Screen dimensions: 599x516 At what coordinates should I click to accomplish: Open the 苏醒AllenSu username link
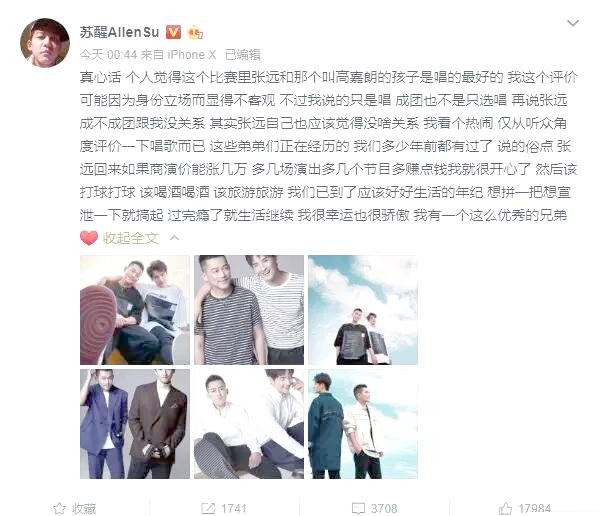point(120,32)
